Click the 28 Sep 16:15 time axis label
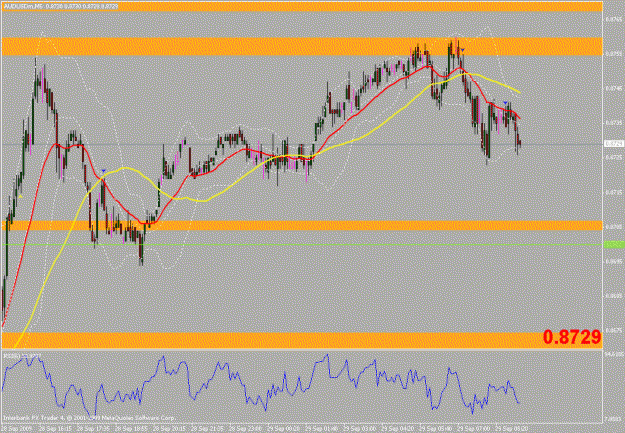Viewport: 625px width, 433px height. (x=55, y=429)
